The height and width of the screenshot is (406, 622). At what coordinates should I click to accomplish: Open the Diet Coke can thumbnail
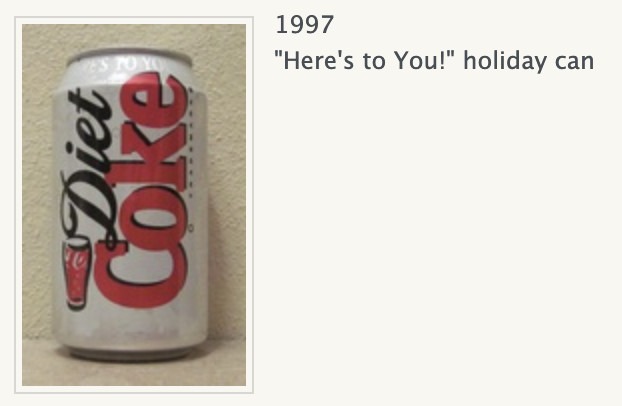134,205
